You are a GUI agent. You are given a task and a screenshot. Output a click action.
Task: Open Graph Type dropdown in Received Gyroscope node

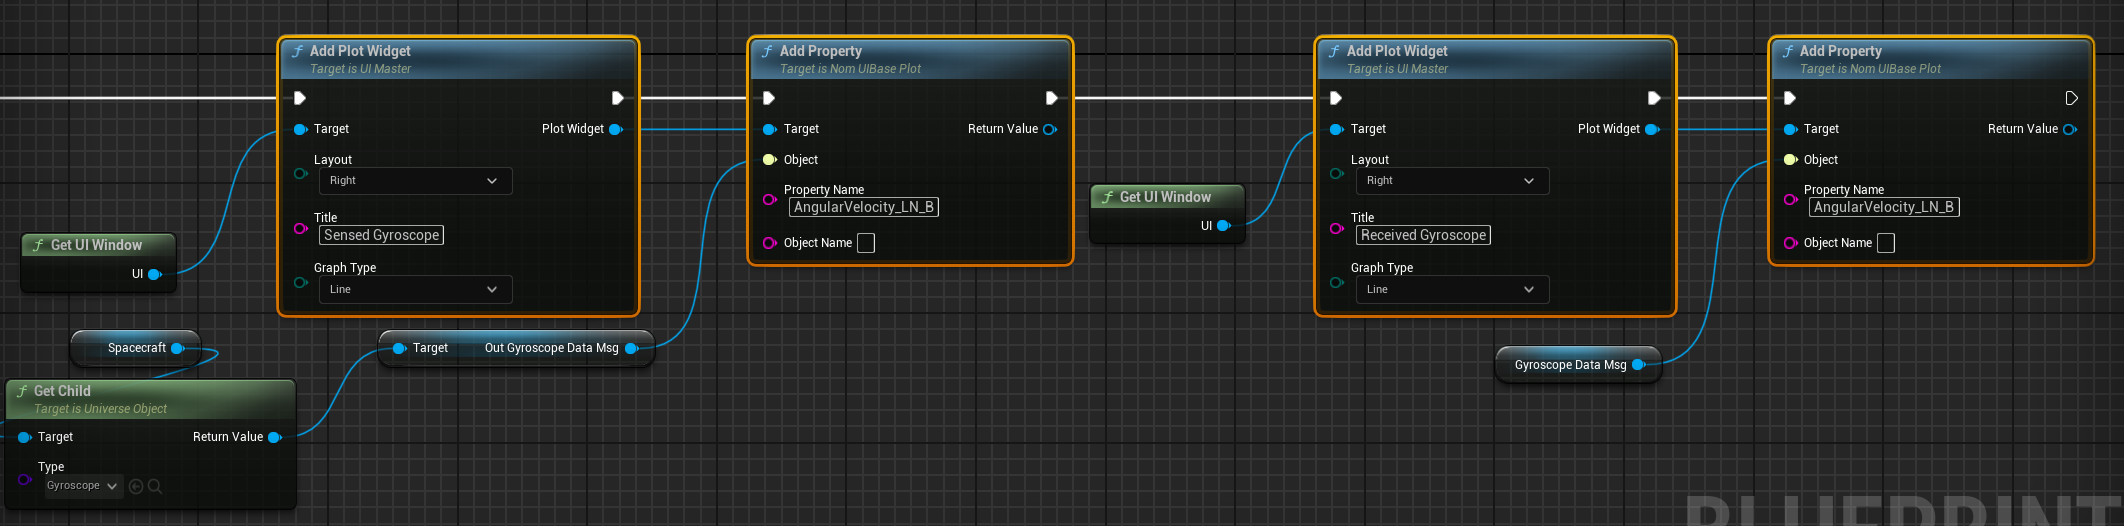point(1452,289)
